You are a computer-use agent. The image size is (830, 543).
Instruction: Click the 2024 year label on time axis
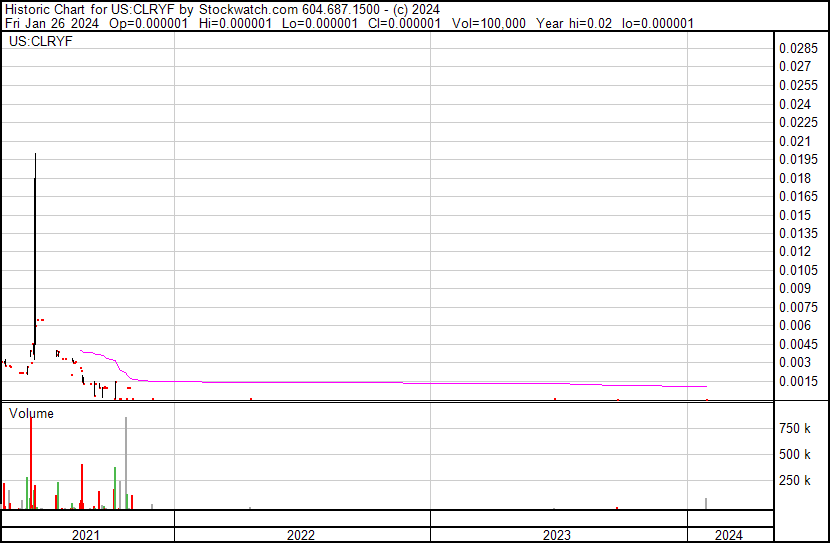point(729,535)
